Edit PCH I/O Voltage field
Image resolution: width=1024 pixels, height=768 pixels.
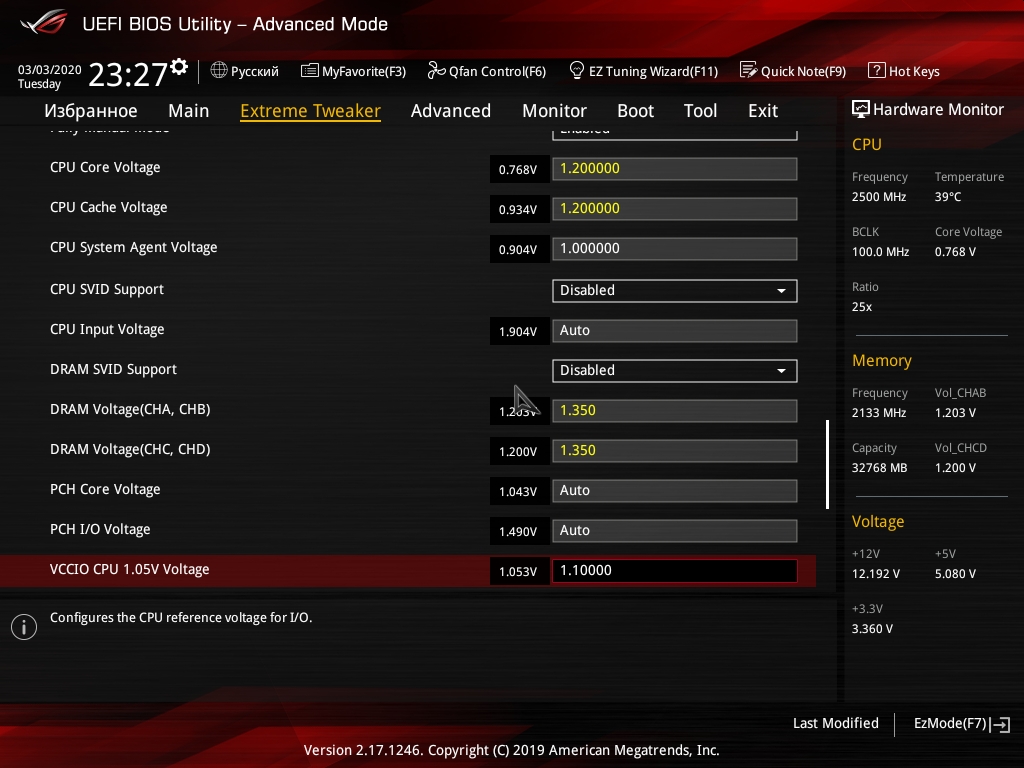675,531
